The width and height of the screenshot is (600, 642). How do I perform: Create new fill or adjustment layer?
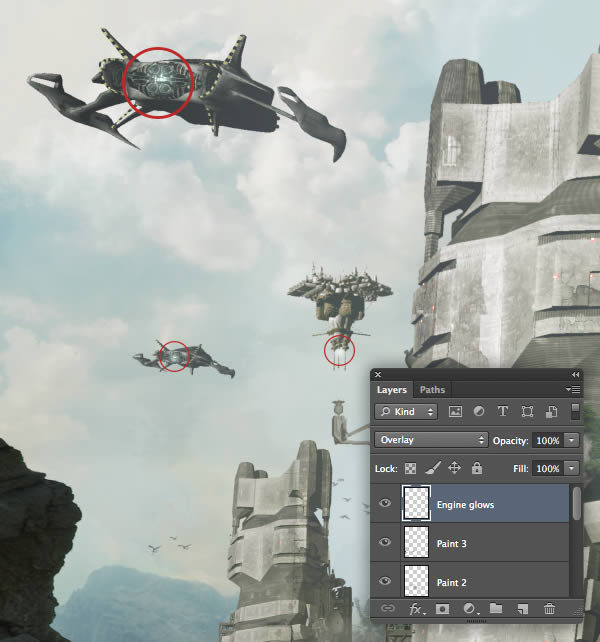[470, 609]
